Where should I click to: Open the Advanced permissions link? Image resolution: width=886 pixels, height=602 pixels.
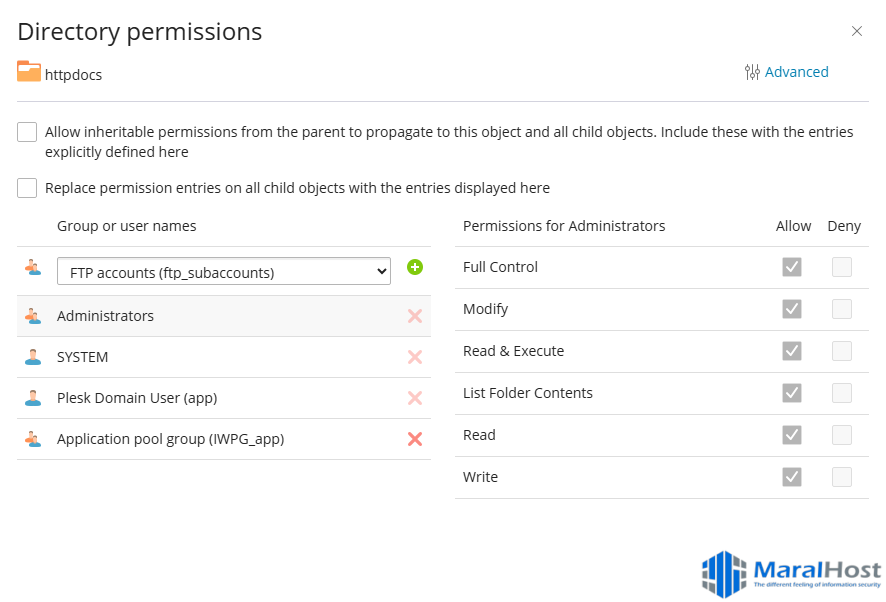[796, 72]
